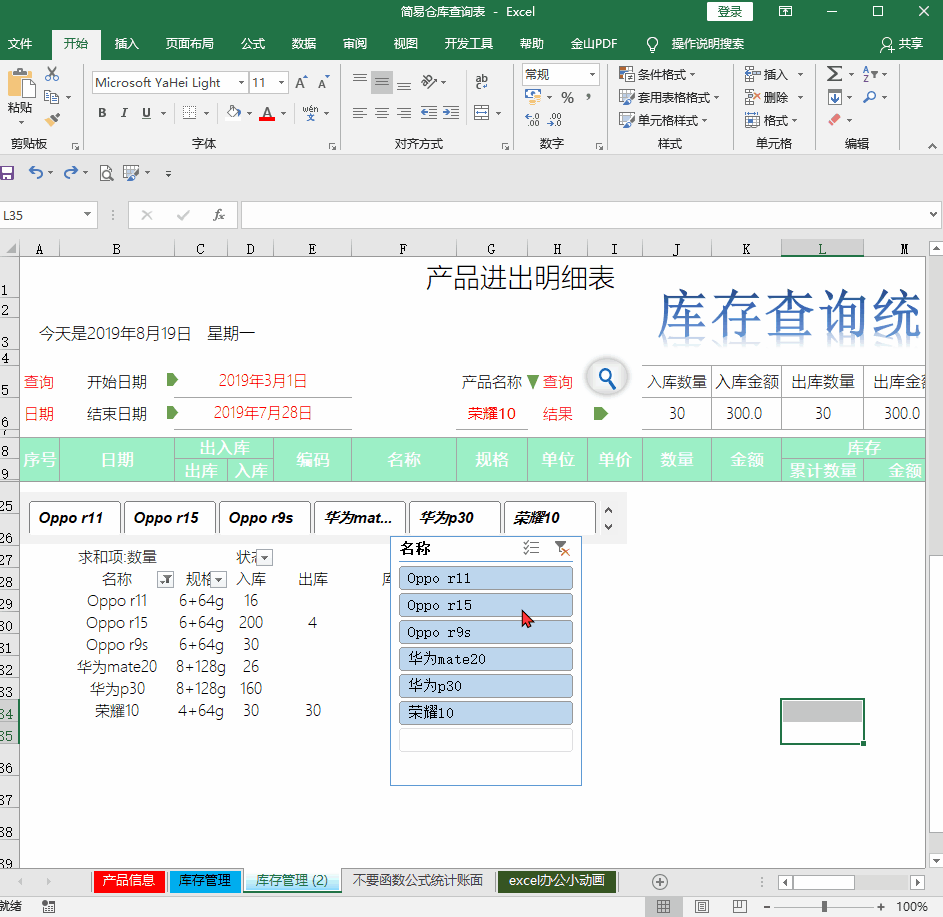Click the Clear eraser icon

pyautogui.click(x=834, y=120)
